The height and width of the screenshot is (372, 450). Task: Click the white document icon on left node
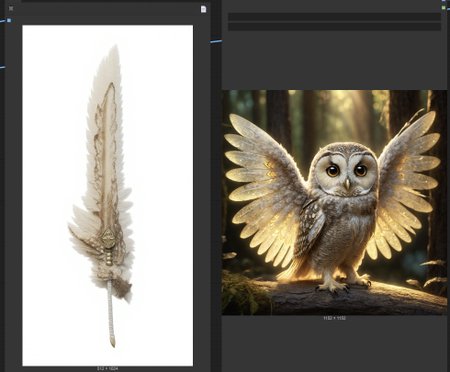(203, 9)
